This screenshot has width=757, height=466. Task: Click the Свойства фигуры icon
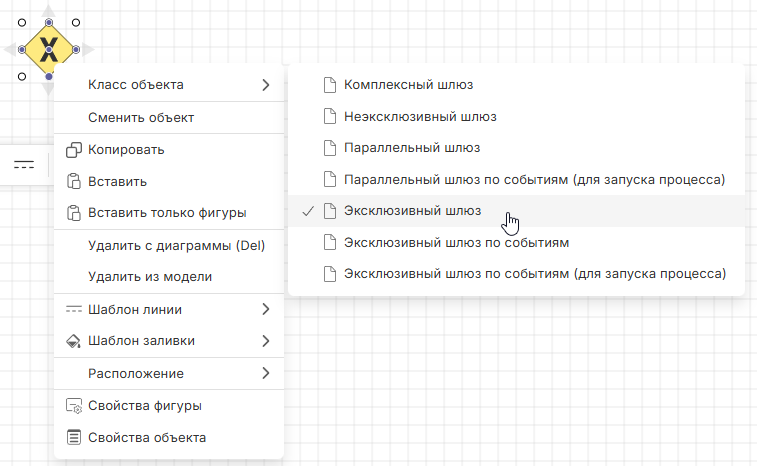coord(73,406)
